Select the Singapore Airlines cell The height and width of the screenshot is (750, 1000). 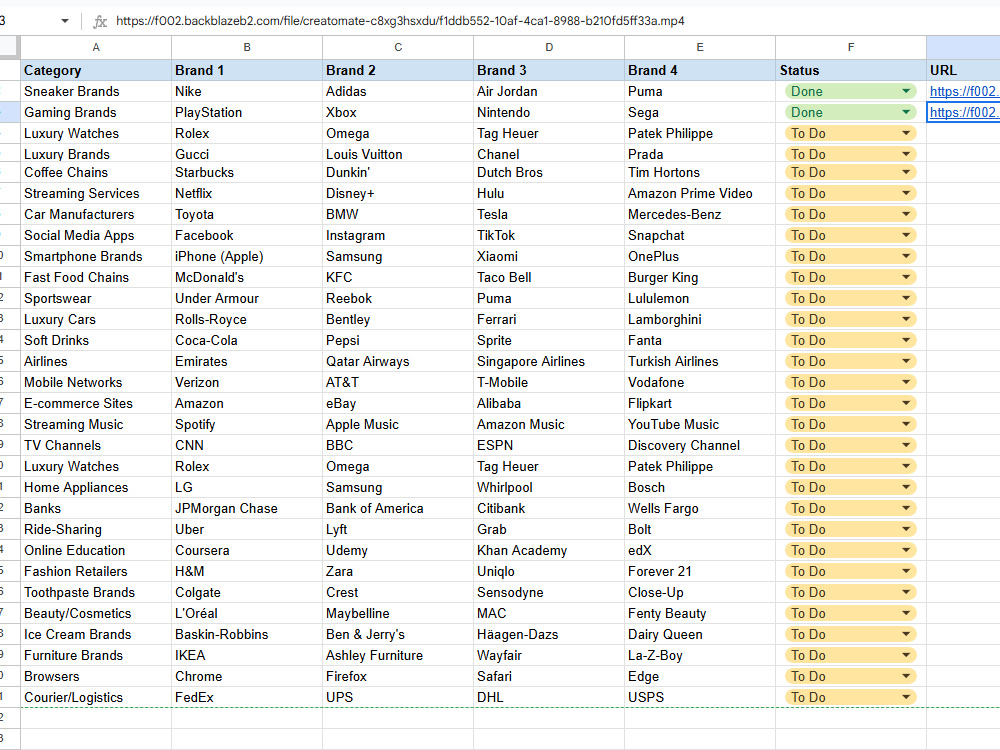point(549,361)
